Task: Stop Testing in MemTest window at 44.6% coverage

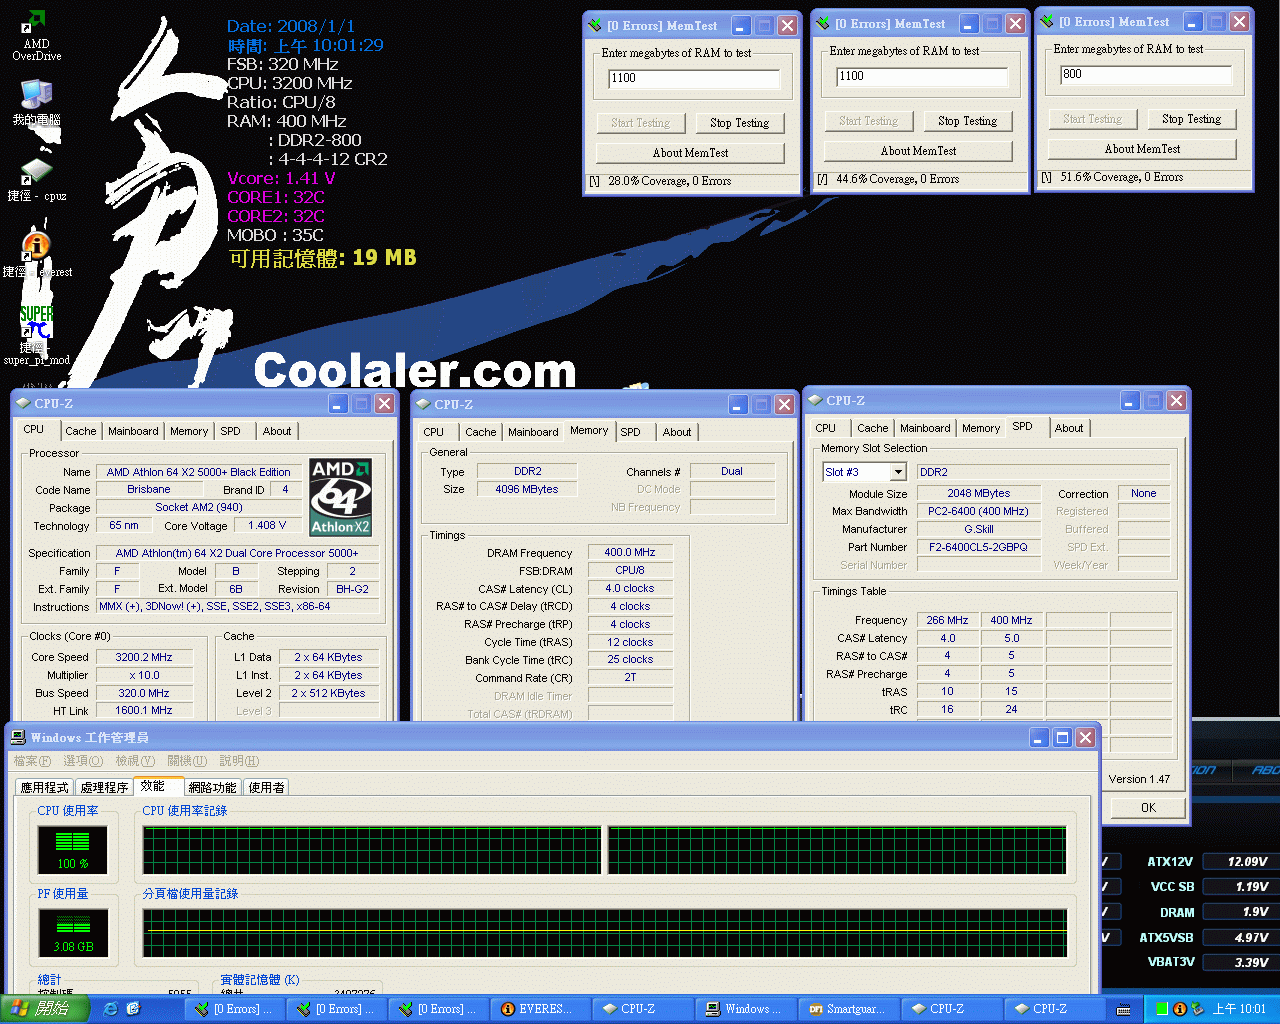Action: 968,121
